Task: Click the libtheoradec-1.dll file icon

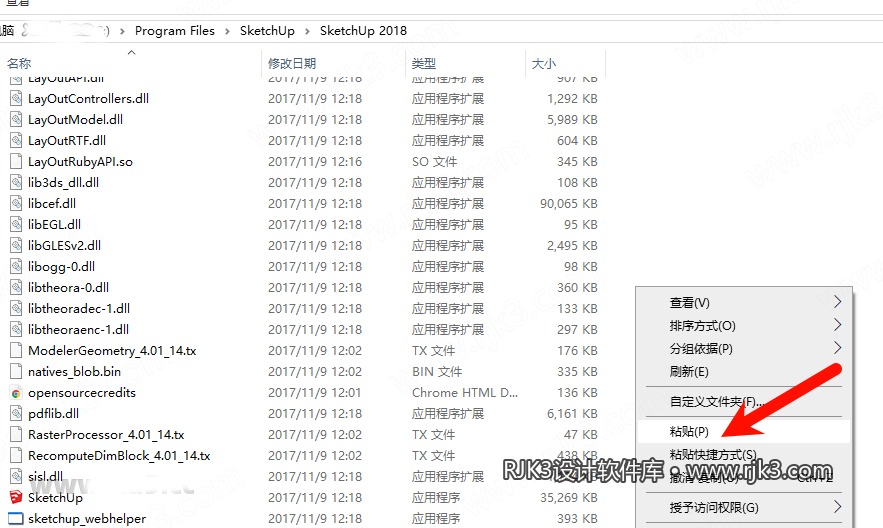Action: click(16, 308)
